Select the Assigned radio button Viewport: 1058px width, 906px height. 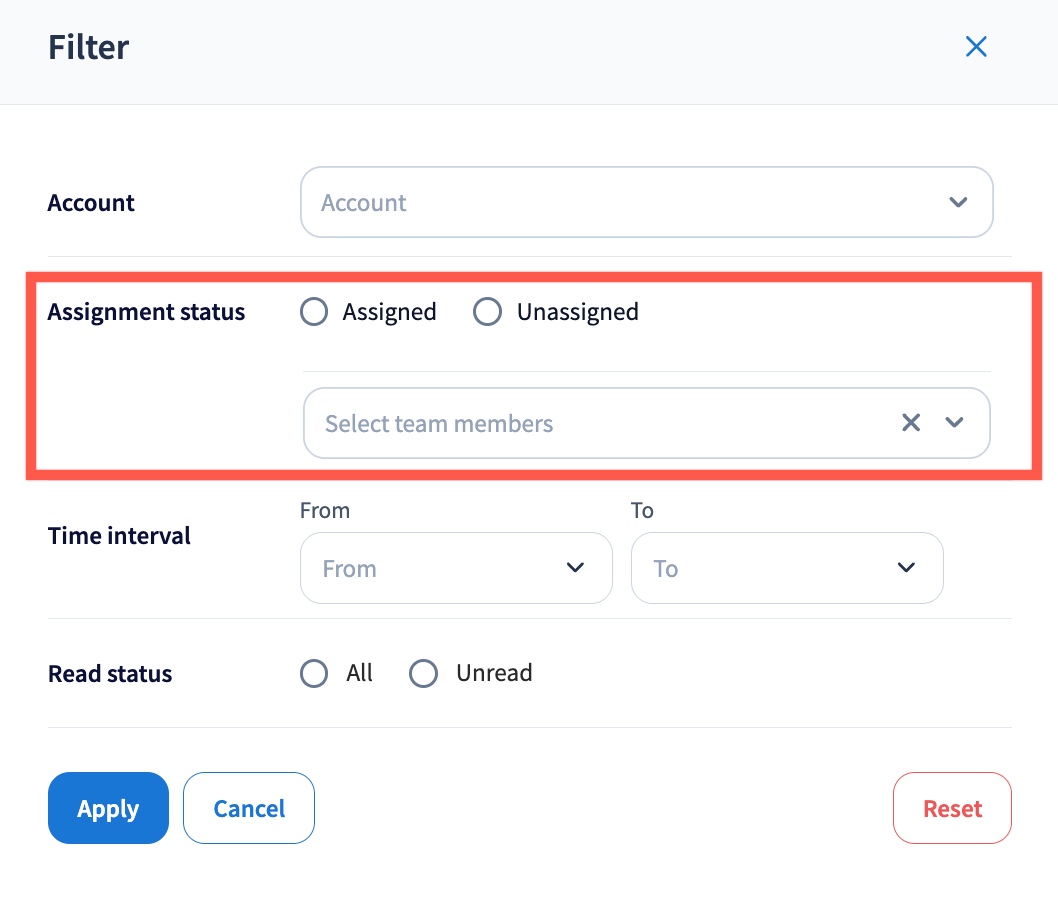point(314,312)
